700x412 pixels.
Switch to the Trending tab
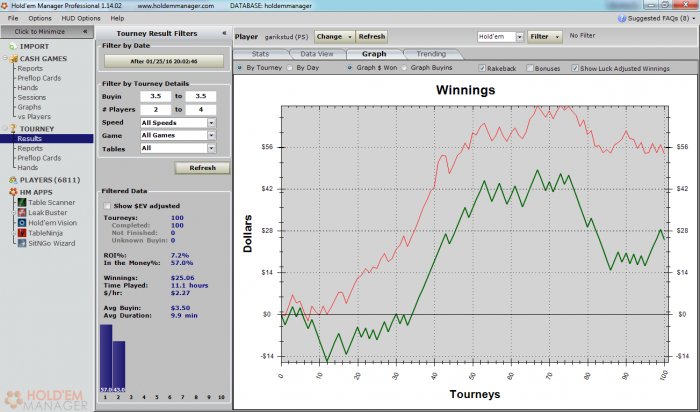point(431,54)
